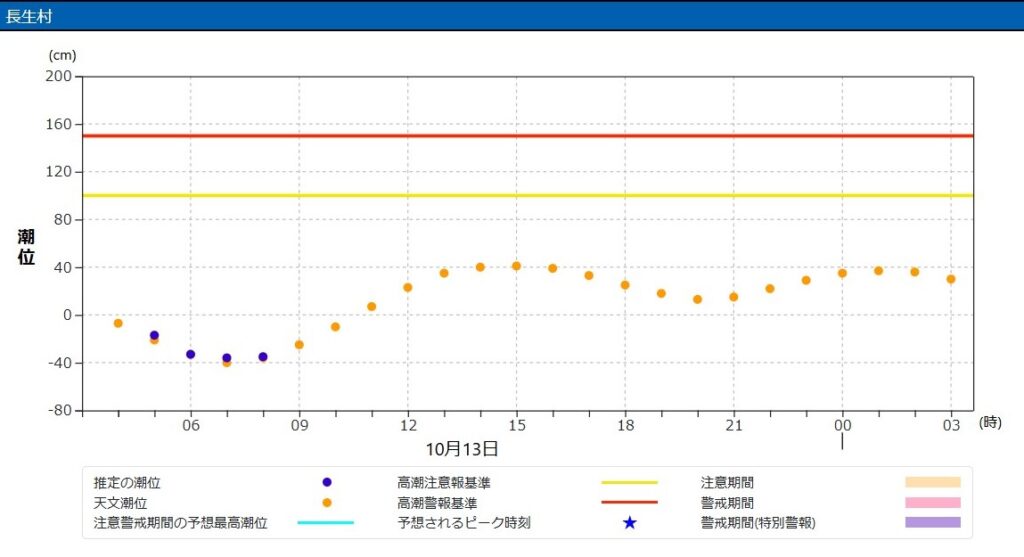Click the 12 hour label on x-axis

click(x=408, y=425)
